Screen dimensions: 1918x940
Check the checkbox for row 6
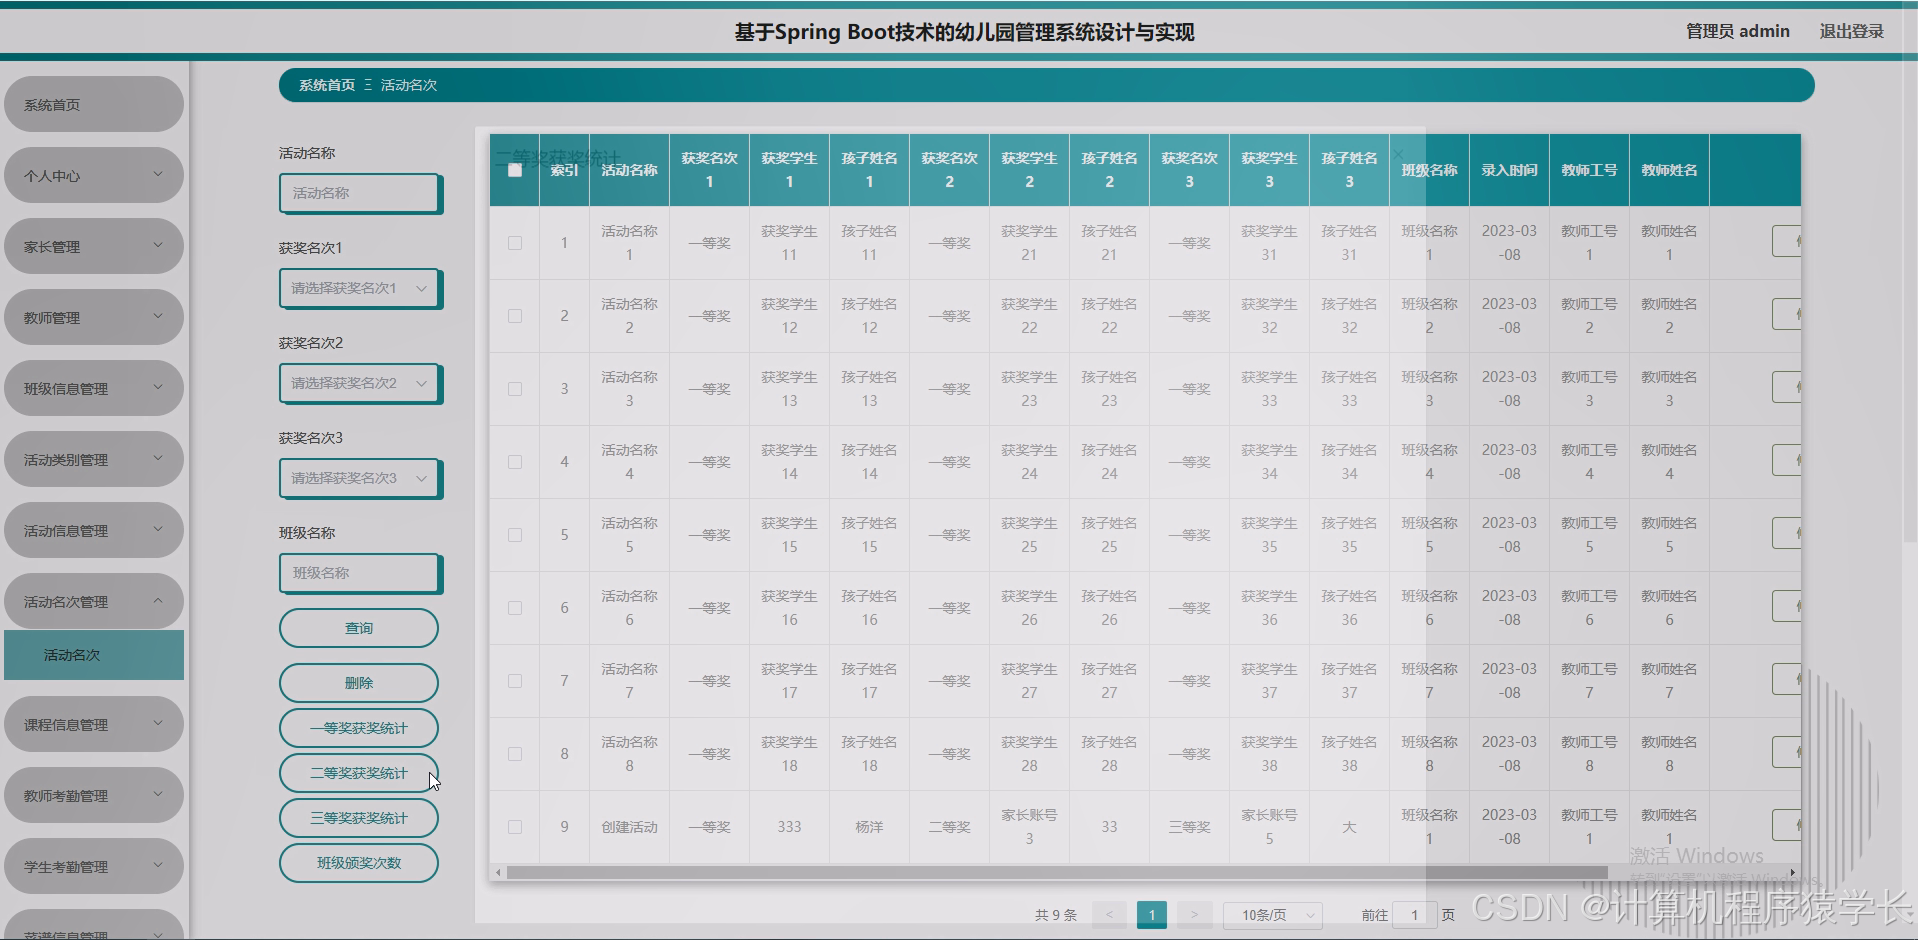(x=515, y=608)
